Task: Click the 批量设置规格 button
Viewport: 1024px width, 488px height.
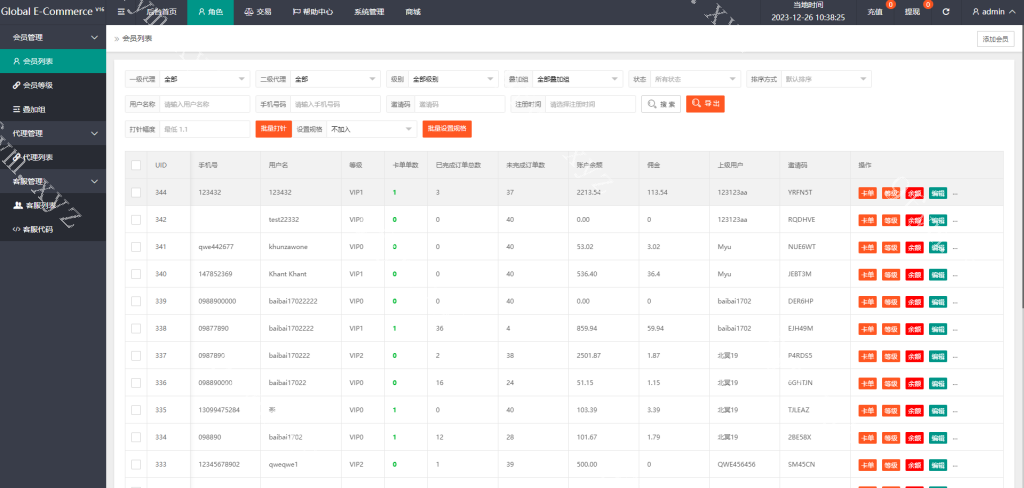Action: pos(447,129)
